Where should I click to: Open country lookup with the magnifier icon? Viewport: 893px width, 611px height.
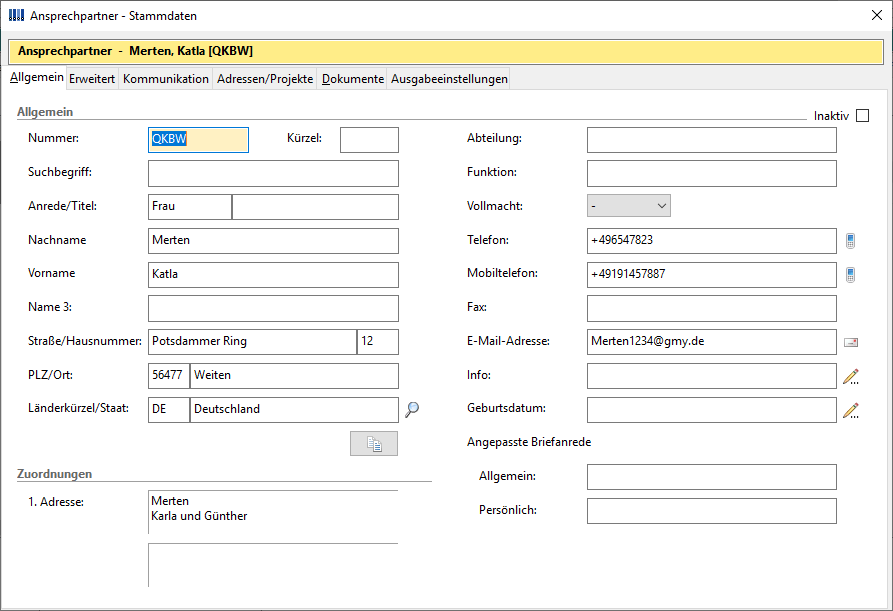pyautogui.click(x=412, y=409)
